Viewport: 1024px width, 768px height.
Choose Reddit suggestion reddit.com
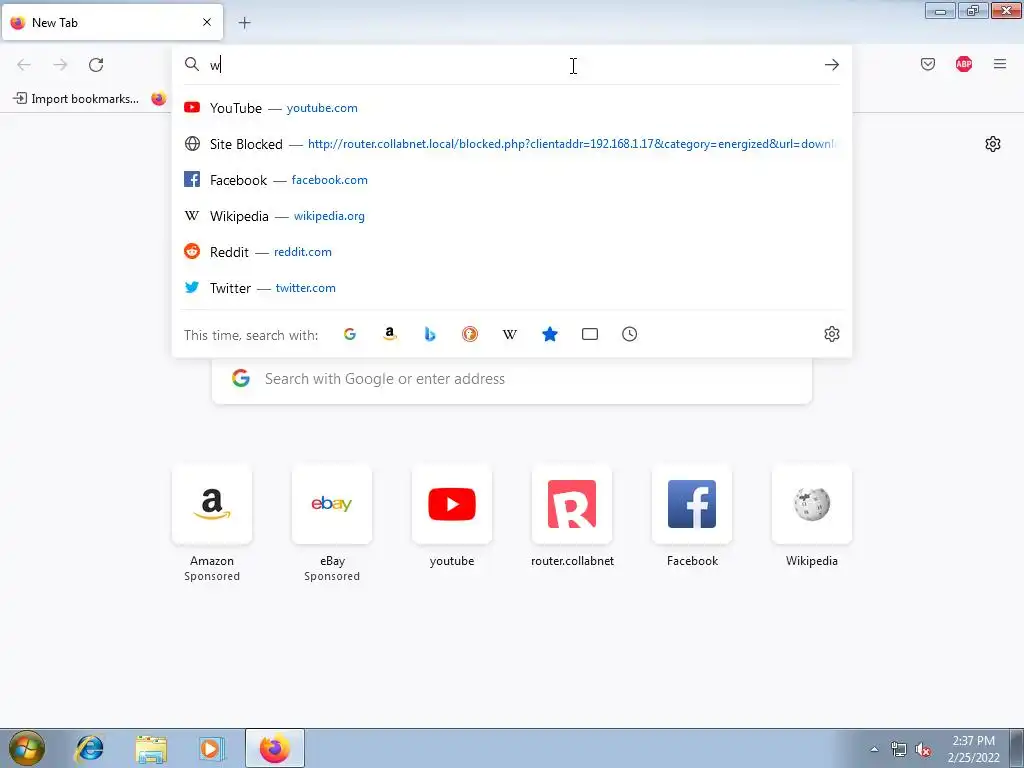[x=511, y=251]
